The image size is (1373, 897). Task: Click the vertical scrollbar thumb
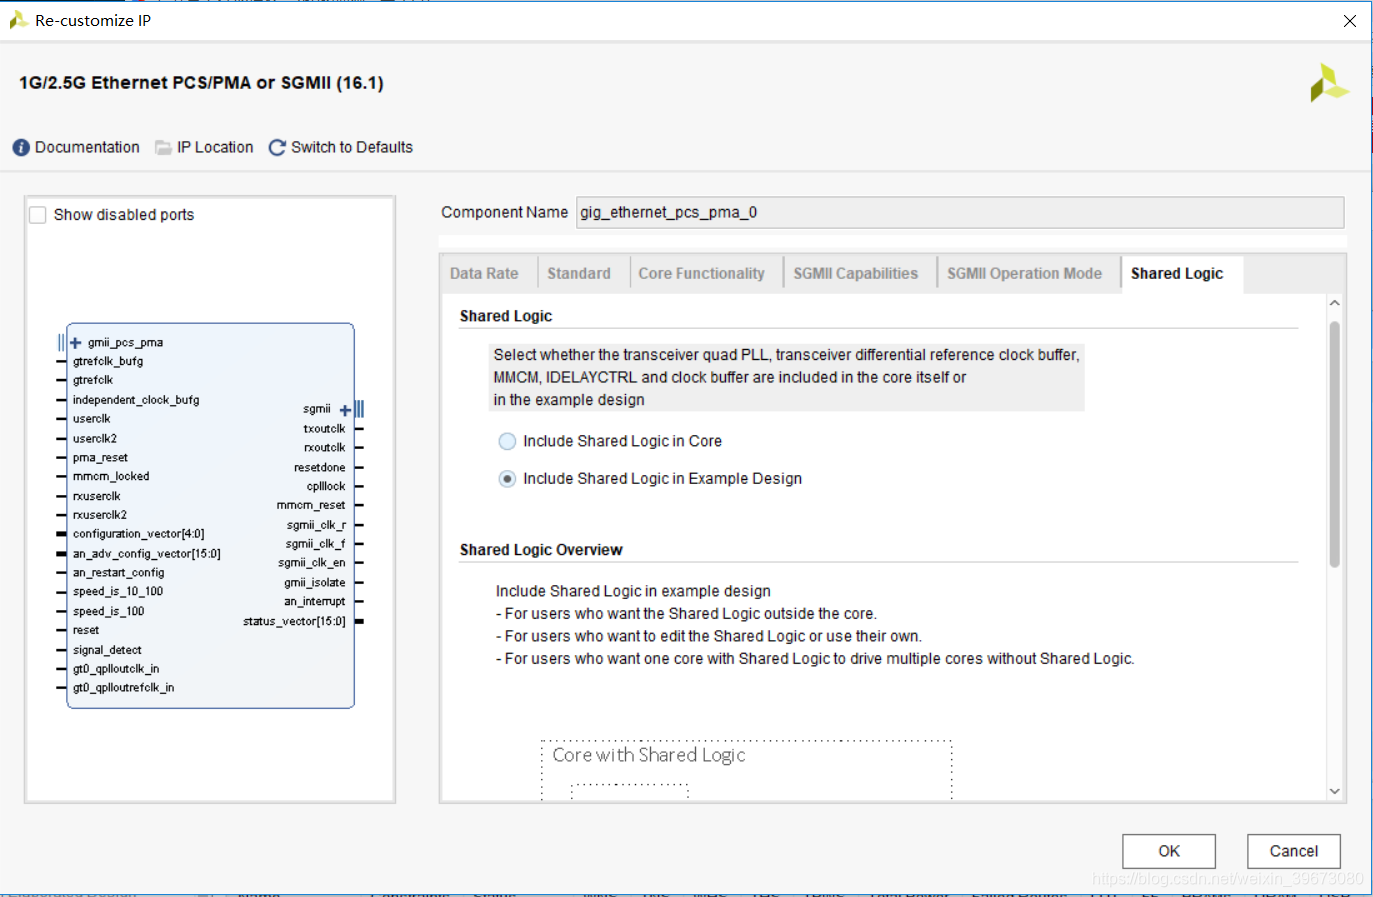click(1335, 444)
